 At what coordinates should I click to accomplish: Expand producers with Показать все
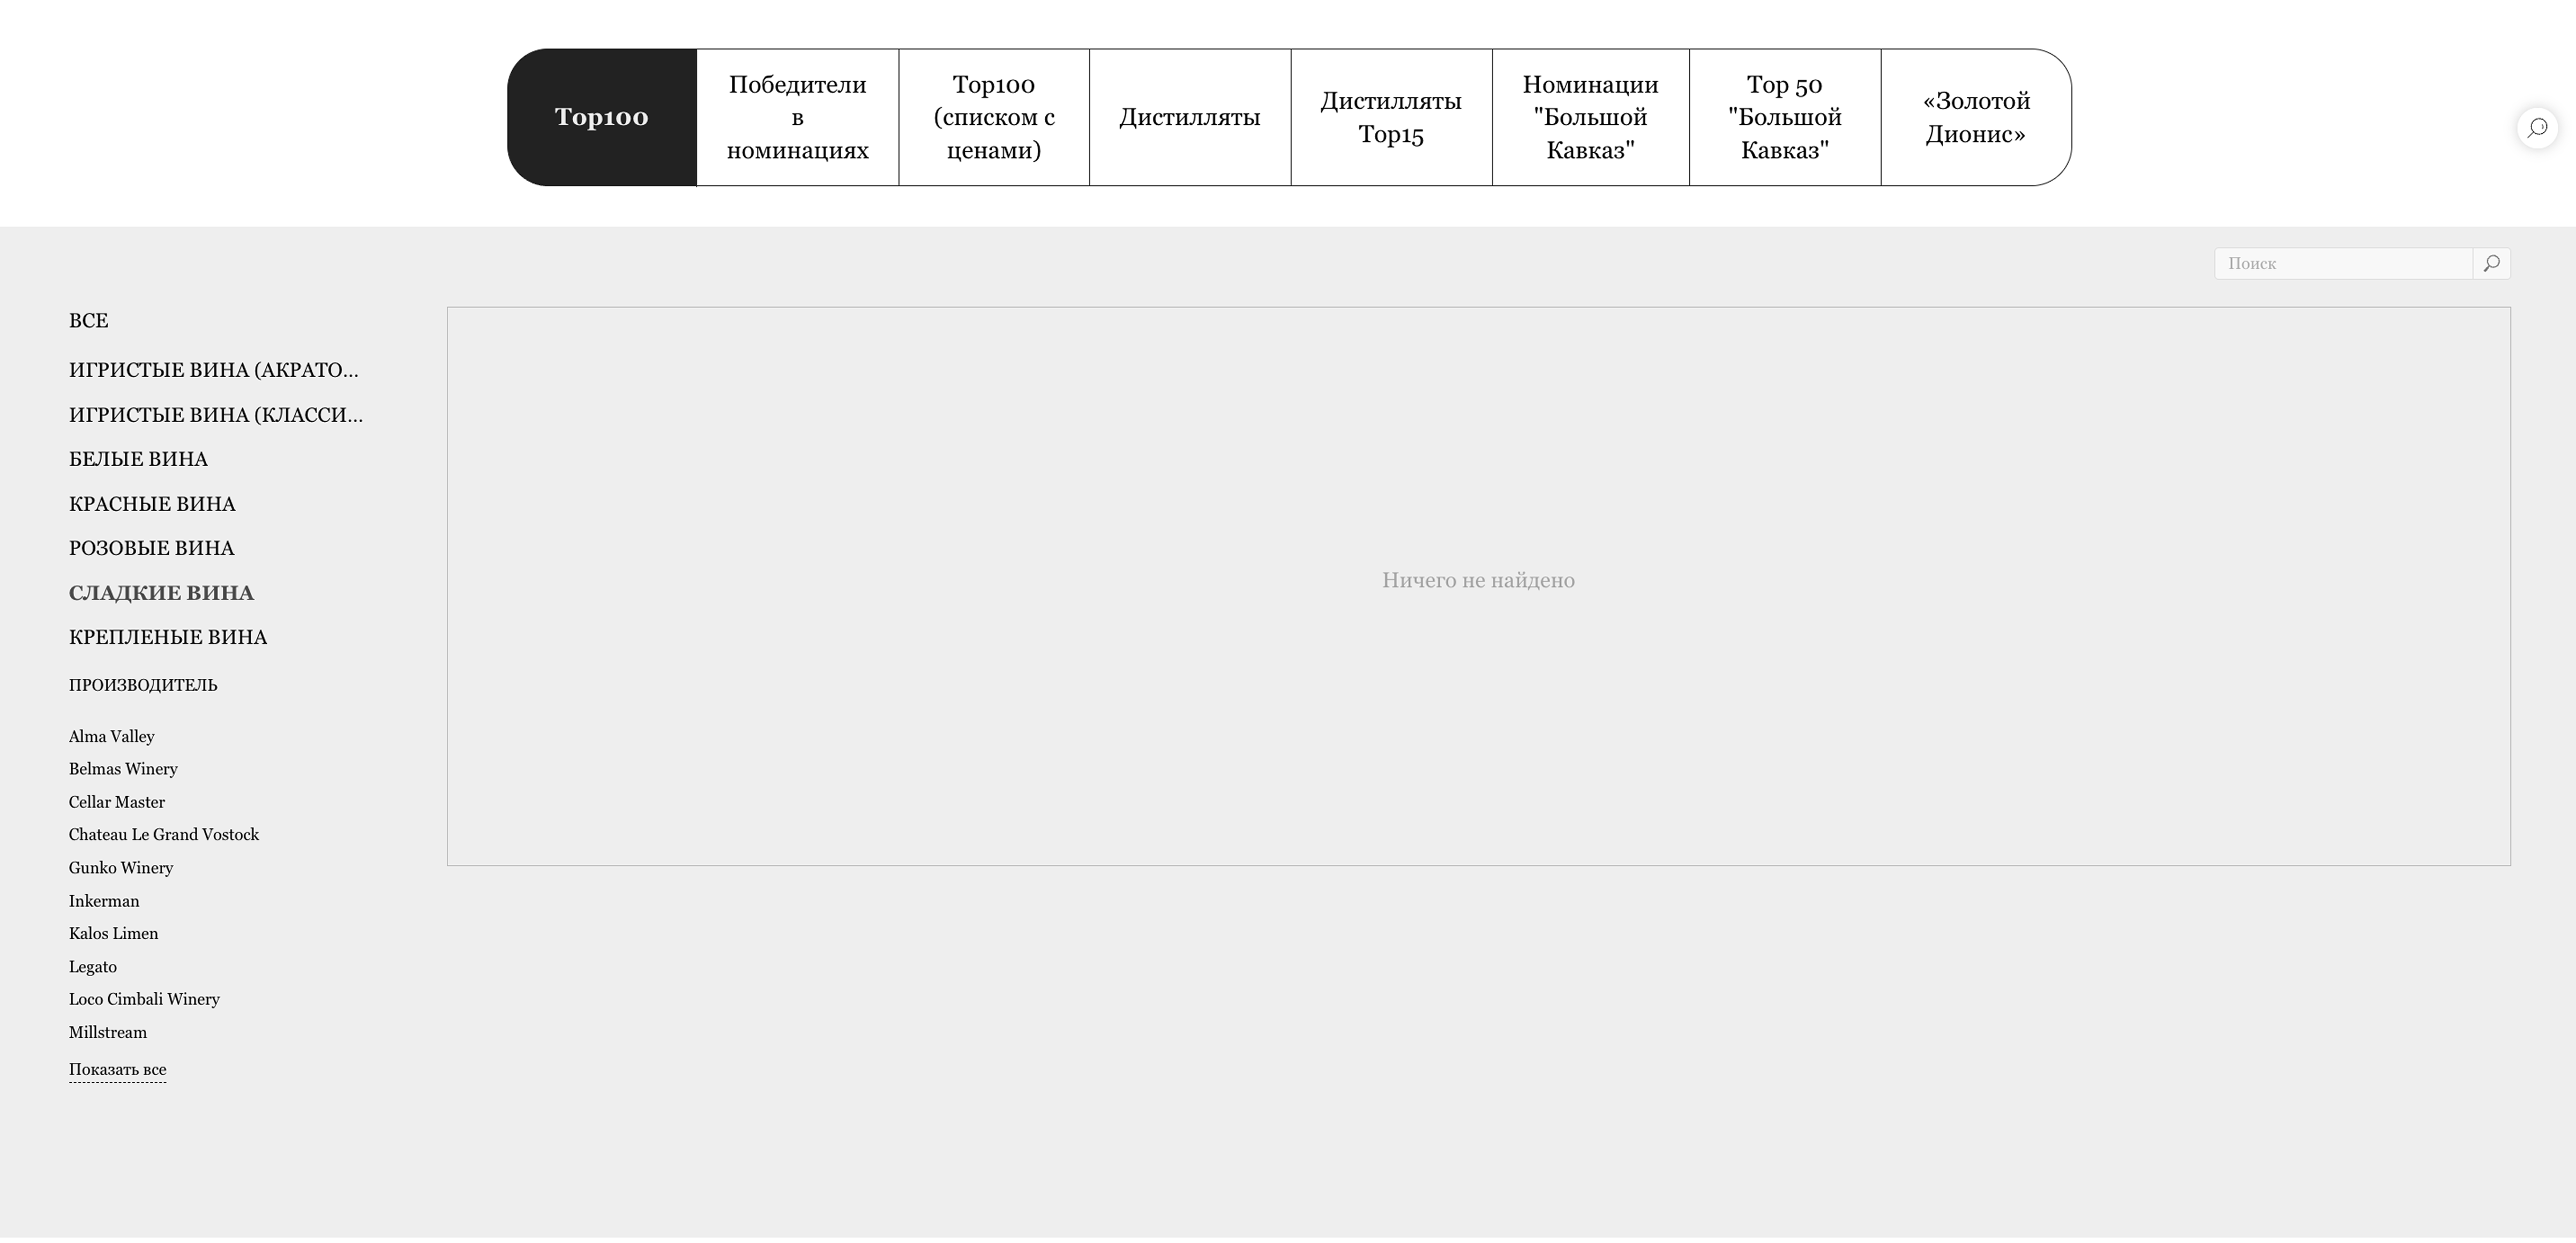pos(117,1069)
